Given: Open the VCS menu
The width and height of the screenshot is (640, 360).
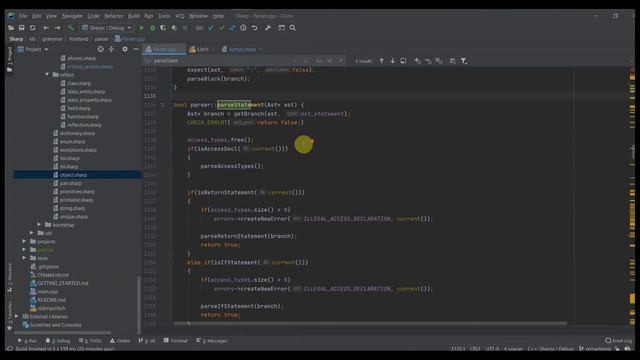Looking at the screenshot, I should pyautogui.click(x=180, y=16).
